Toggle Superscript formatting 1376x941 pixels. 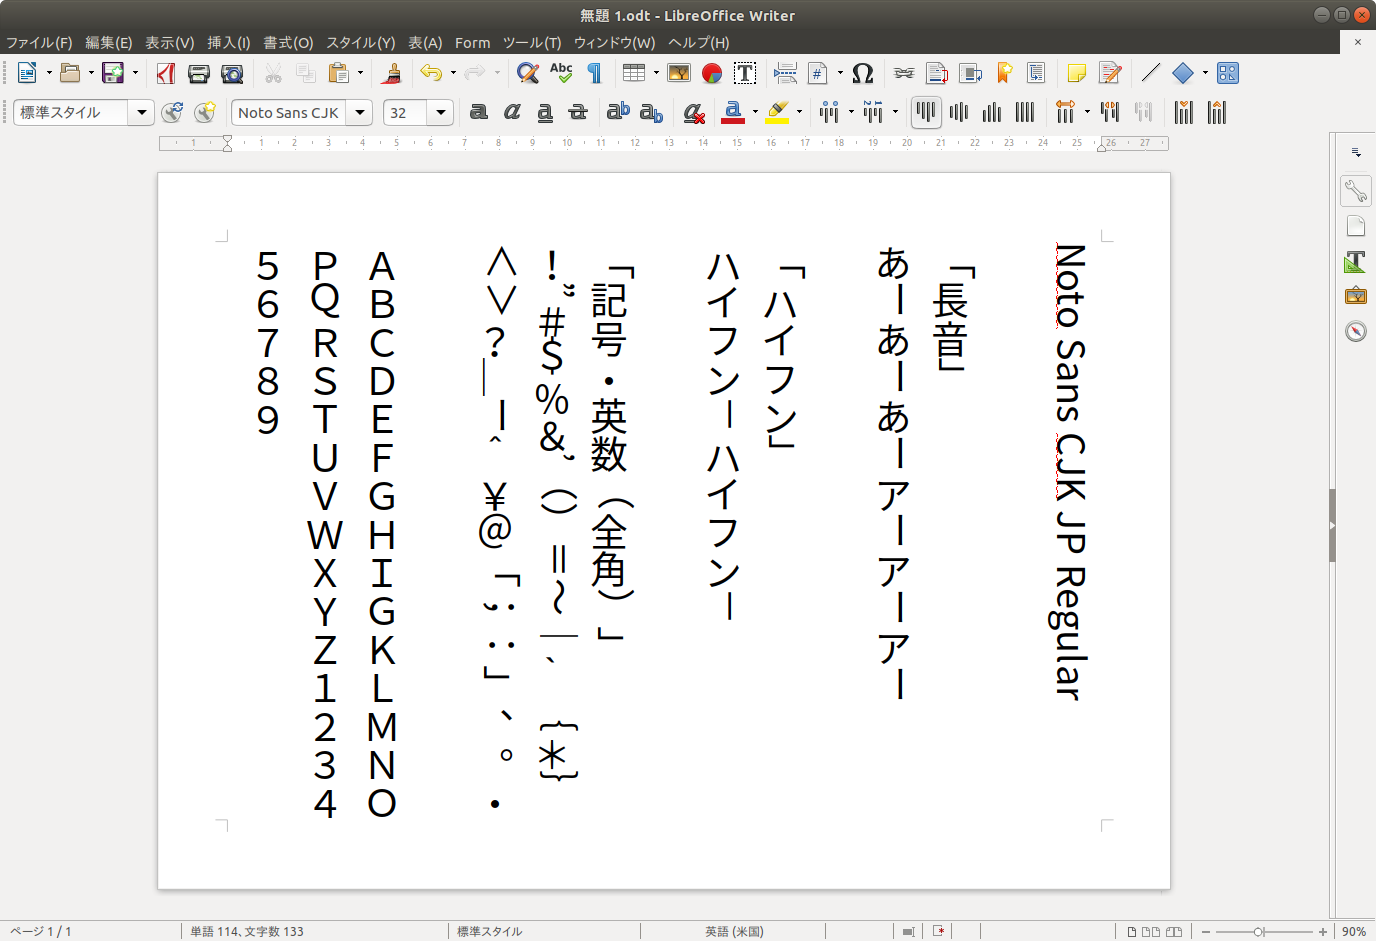(x=618, y=112)
